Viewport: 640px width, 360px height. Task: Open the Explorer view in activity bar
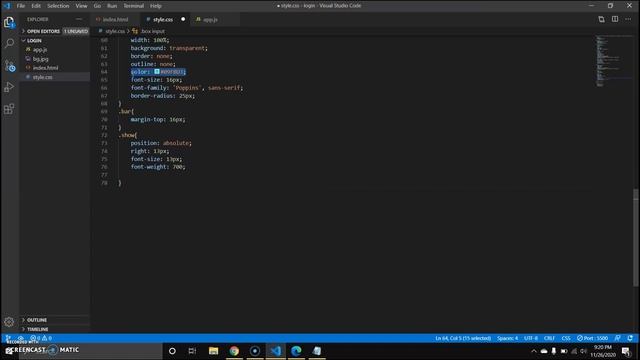click(9, 22)
